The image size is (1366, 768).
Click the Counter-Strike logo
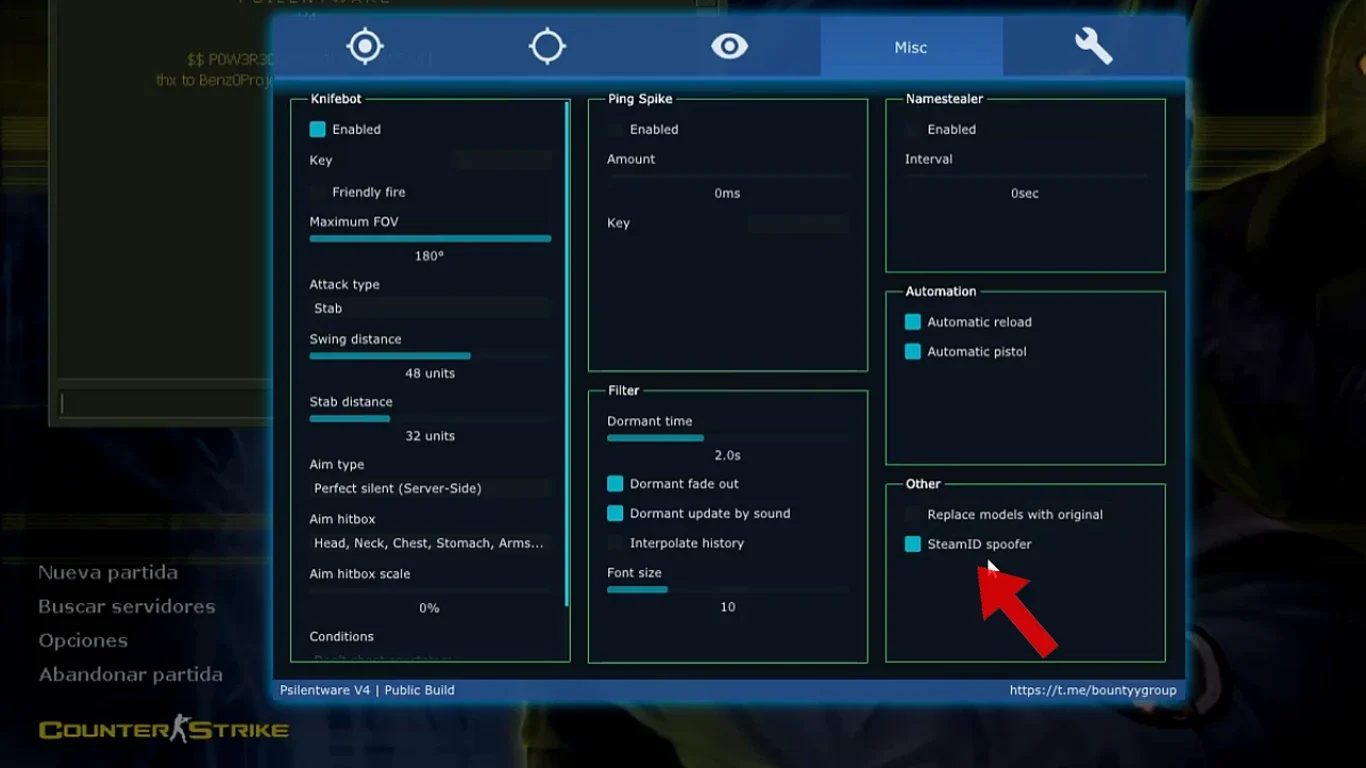click(x=164, y=729)
